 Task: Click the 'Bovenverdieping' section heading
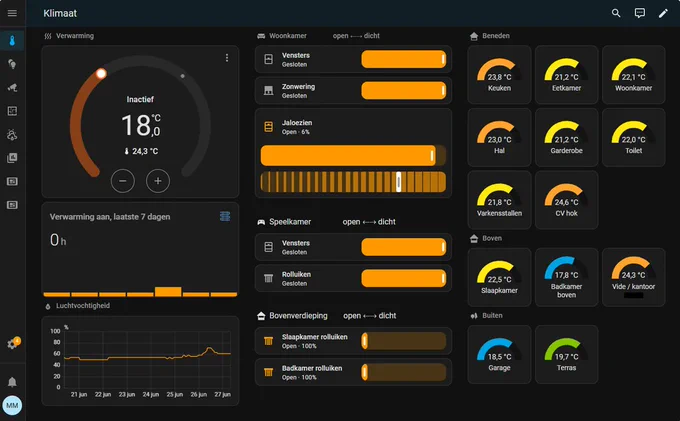298,316
